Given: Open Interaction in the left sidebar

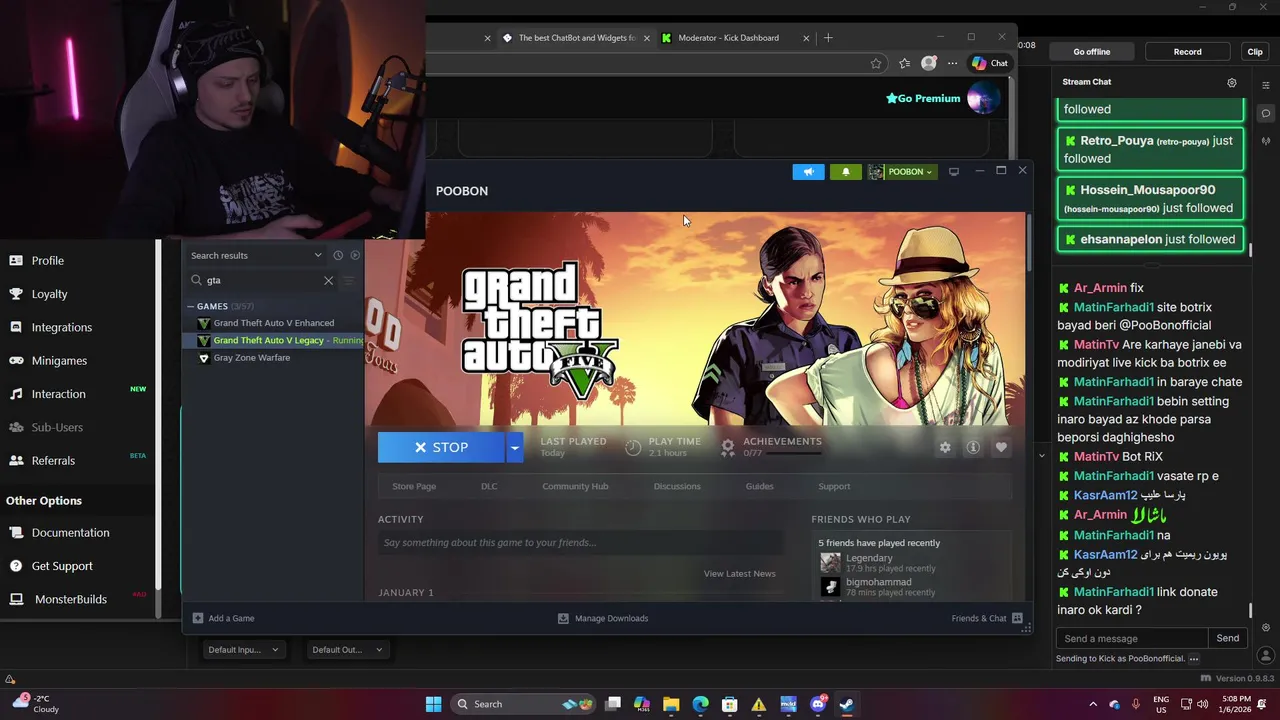Looking at the screenshot, I should [58, 394].
